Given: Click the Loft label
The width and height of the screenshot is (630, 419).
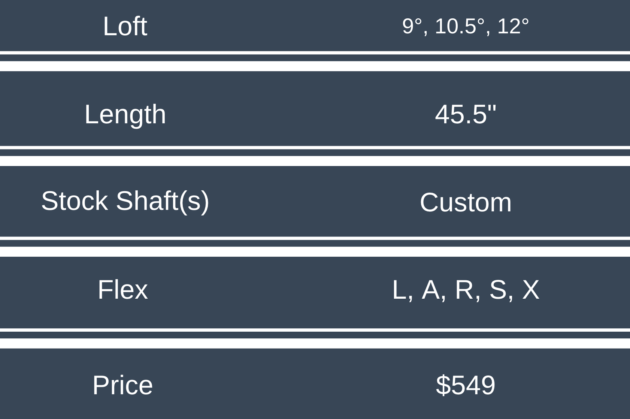Looking at the screenshot, I should (125, 26).
